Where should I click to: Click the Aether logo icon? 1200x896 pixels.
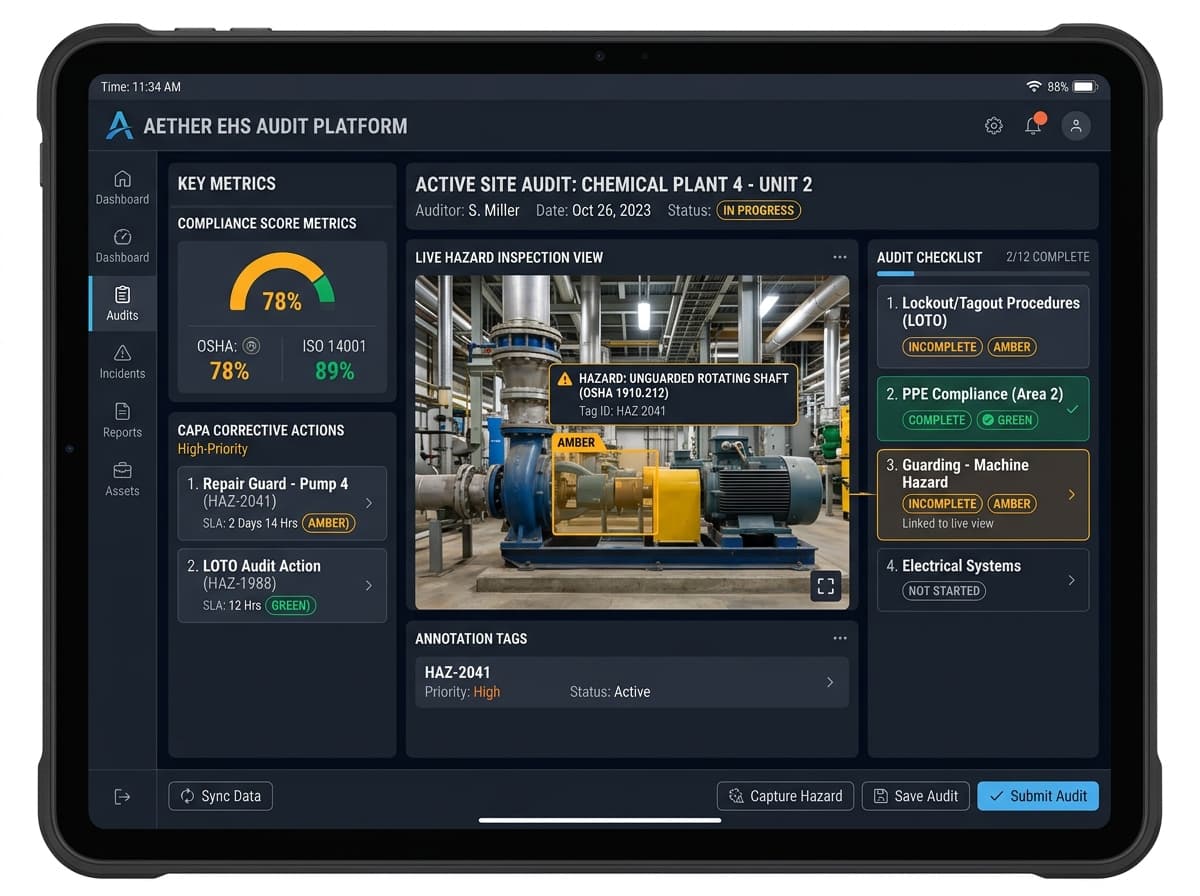pyautogui.click(x=119, y=126)
